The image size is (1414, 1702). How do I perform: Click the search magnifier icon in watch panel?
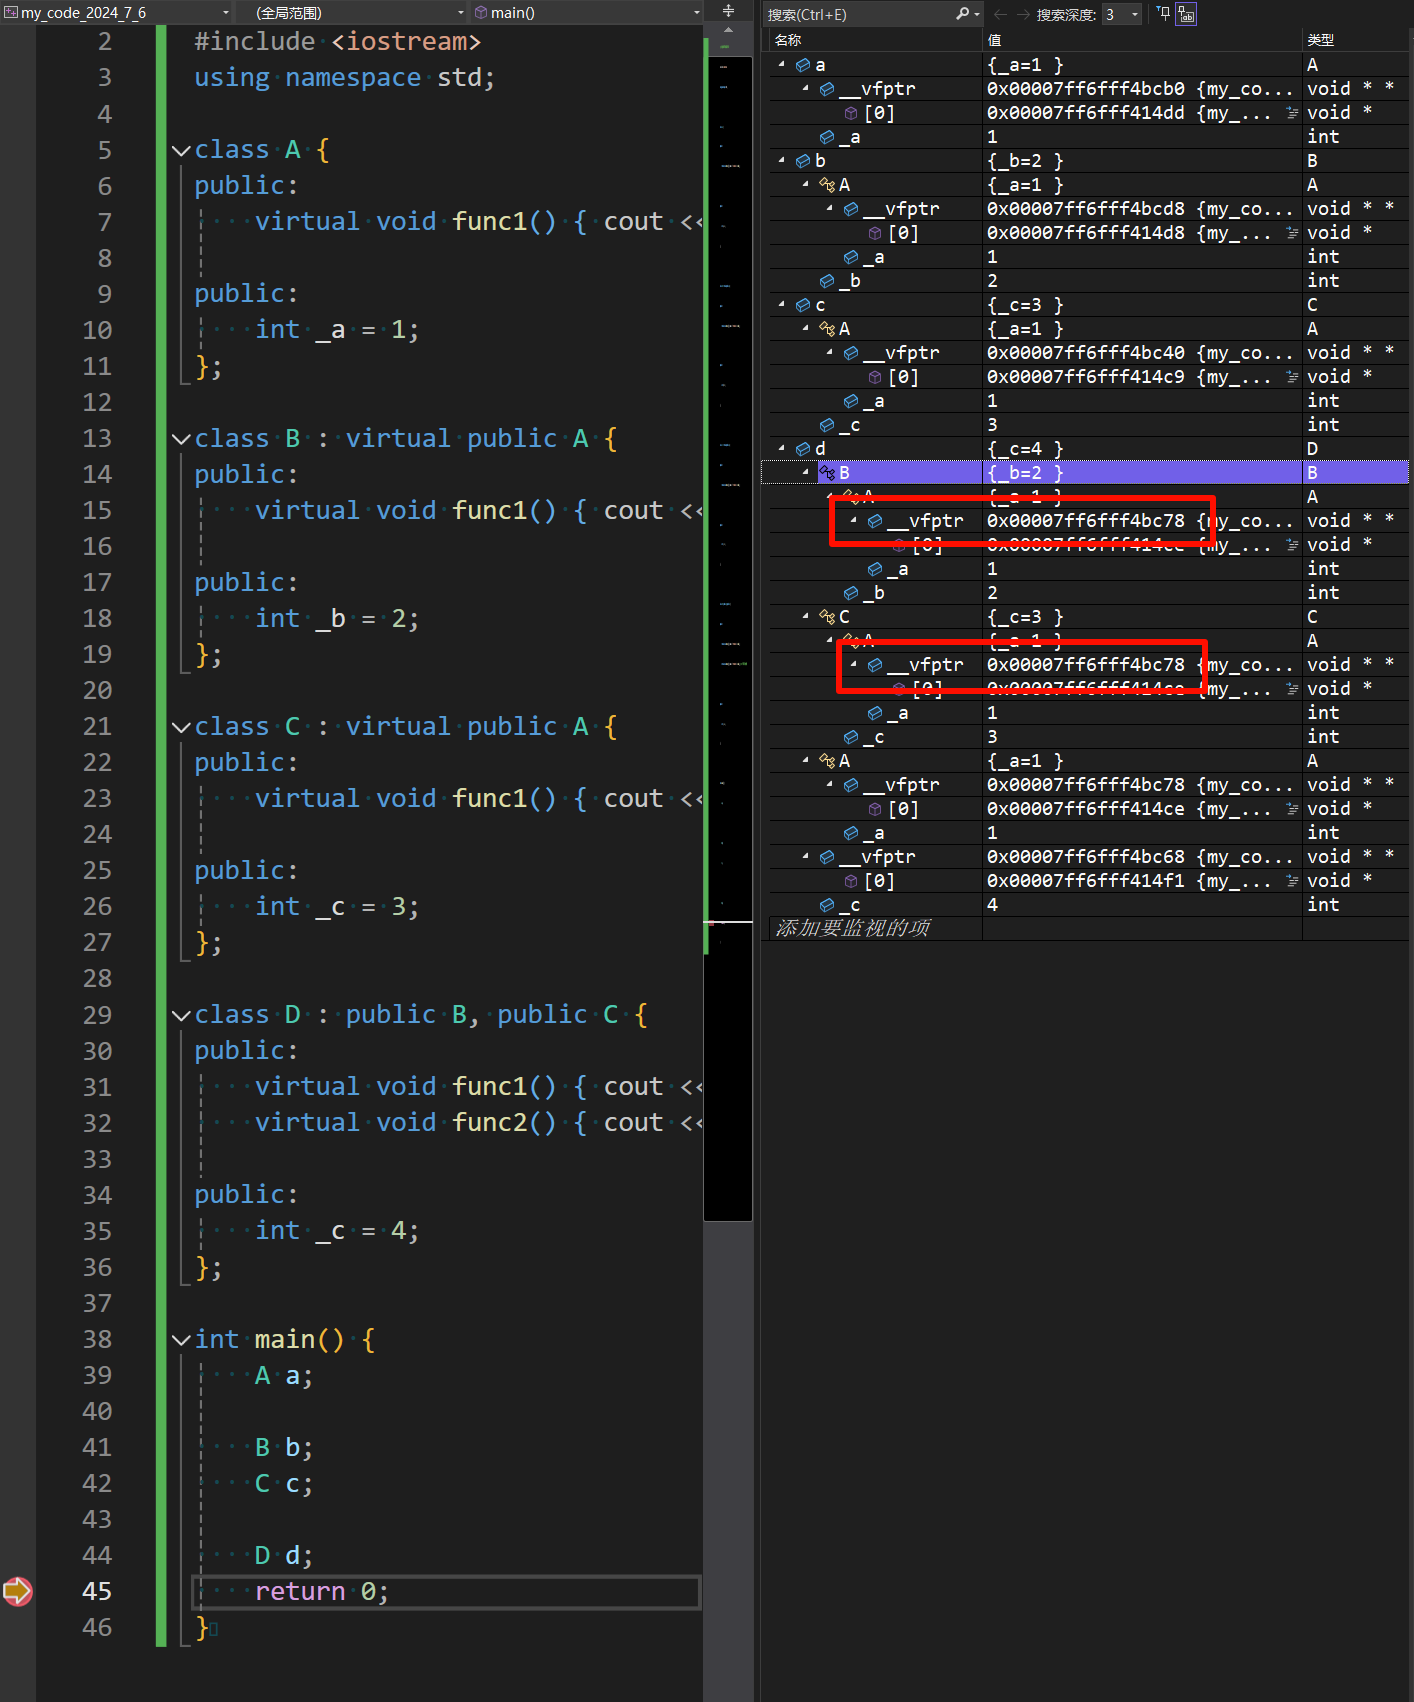coord(962,14)
